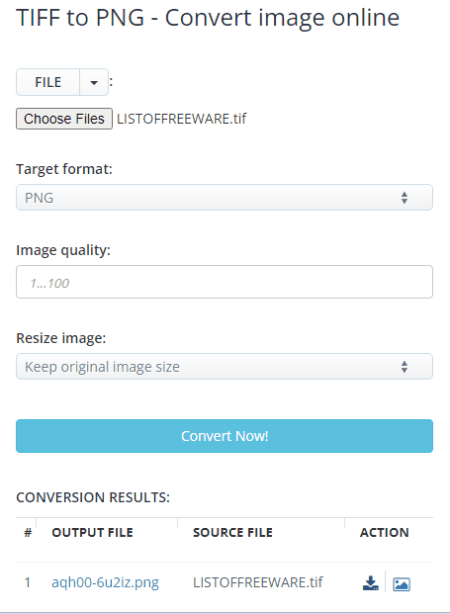Download the converted aqh00-6u2iz.png file
The height and width of the screenshot is (614, 450).
click(x=370, y=583)
